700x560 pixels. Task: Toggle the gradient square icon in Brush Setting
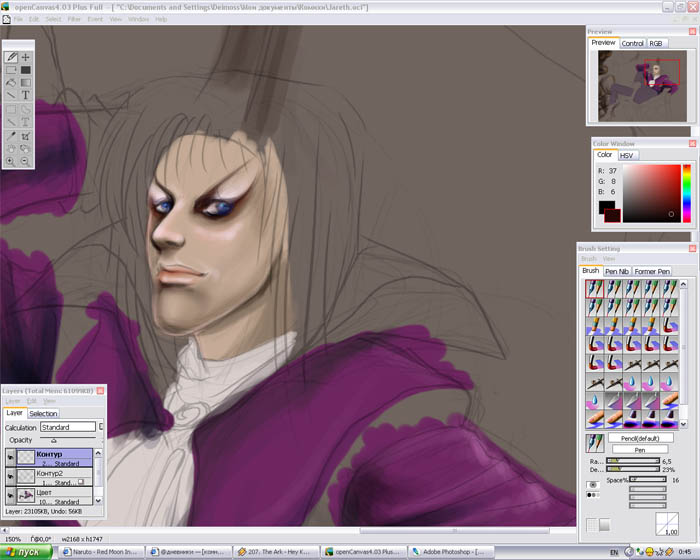point(604,525)
